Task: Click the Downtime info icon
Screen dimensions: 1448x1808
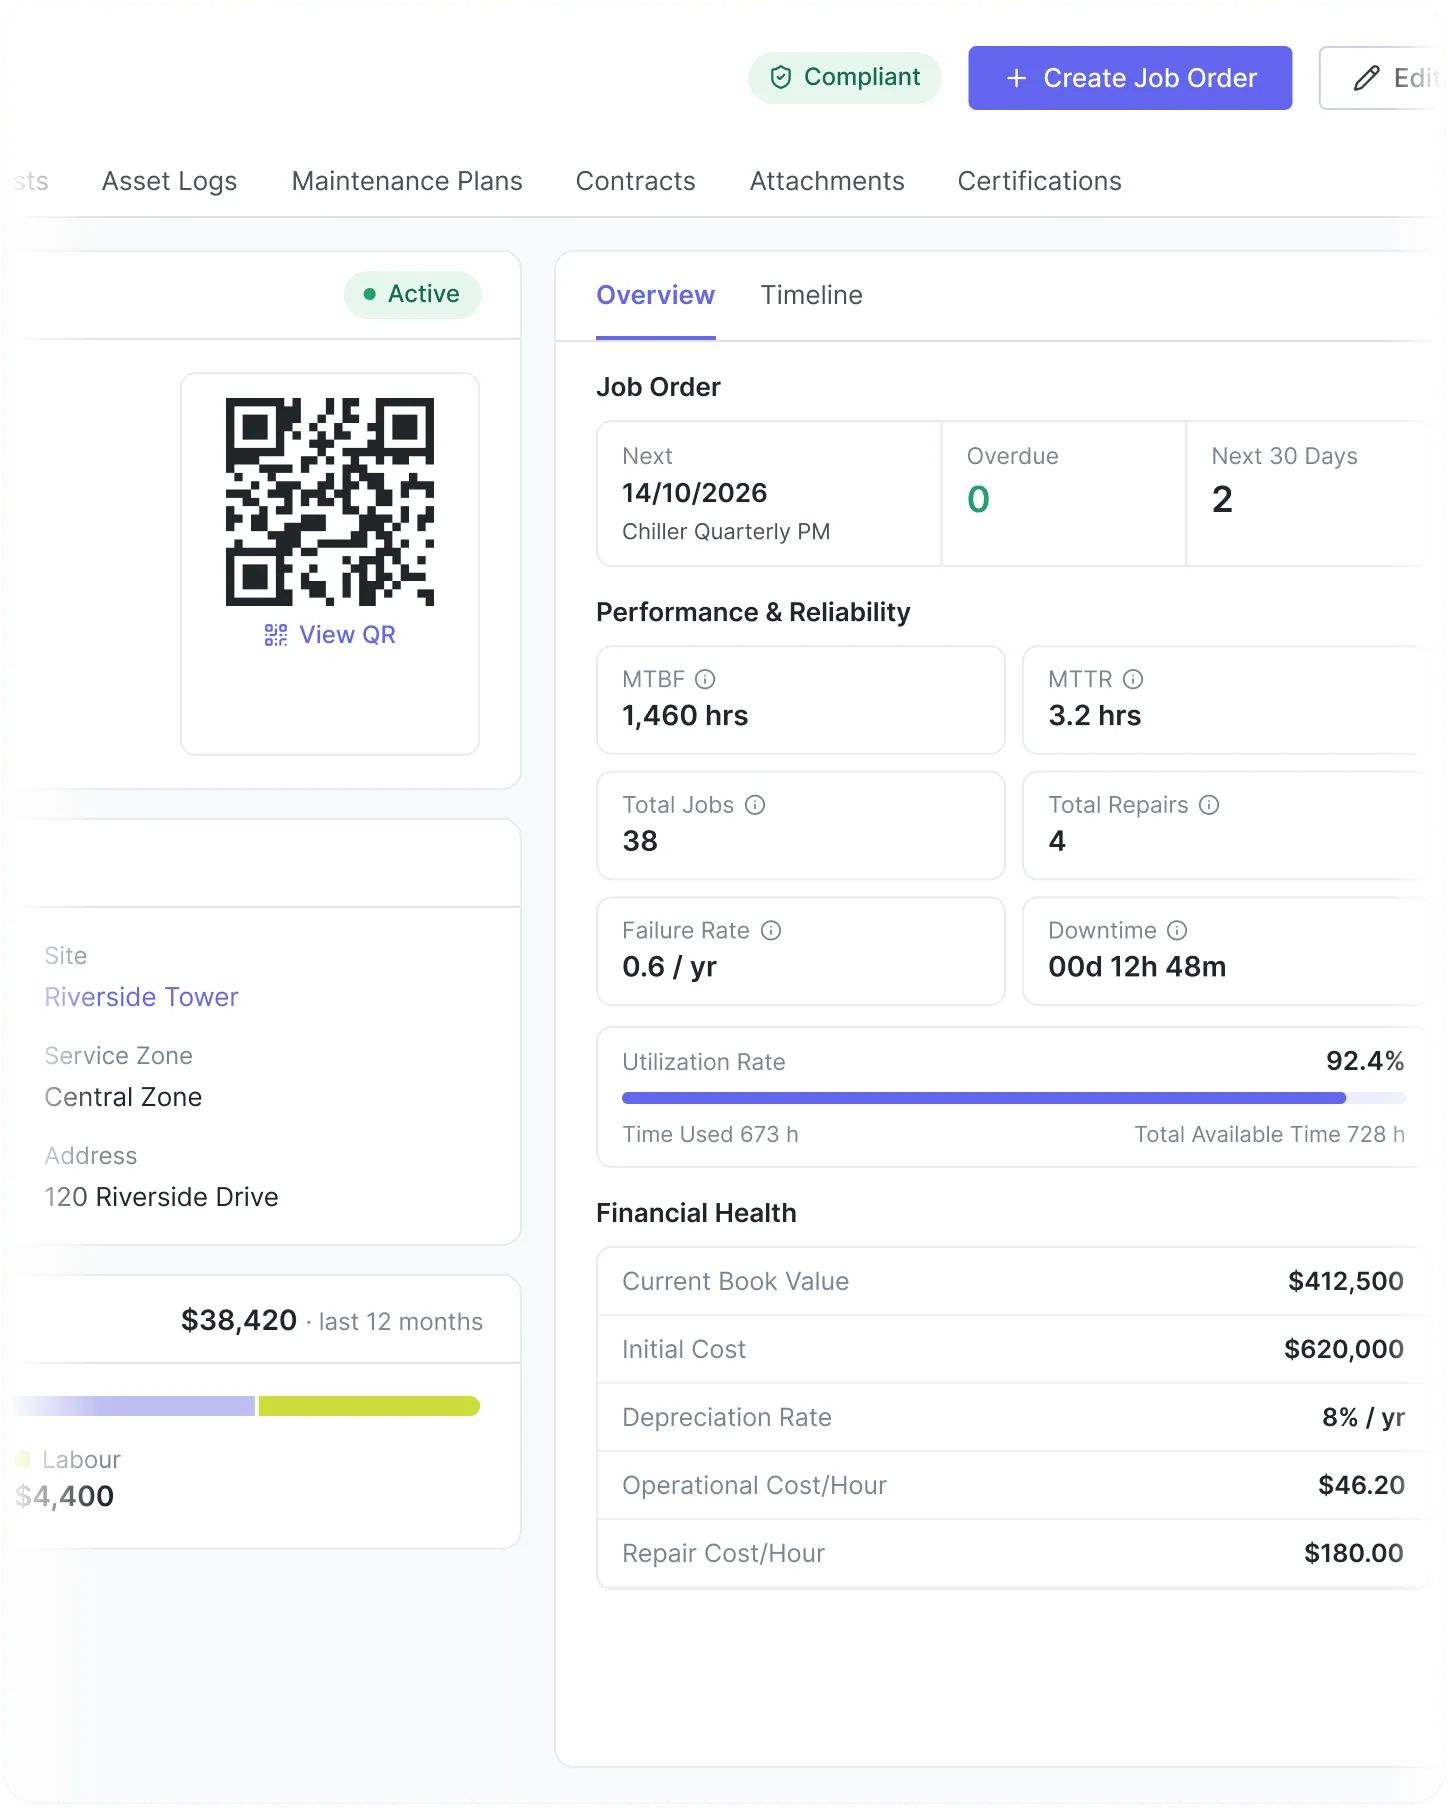Action: point(1178,931)
